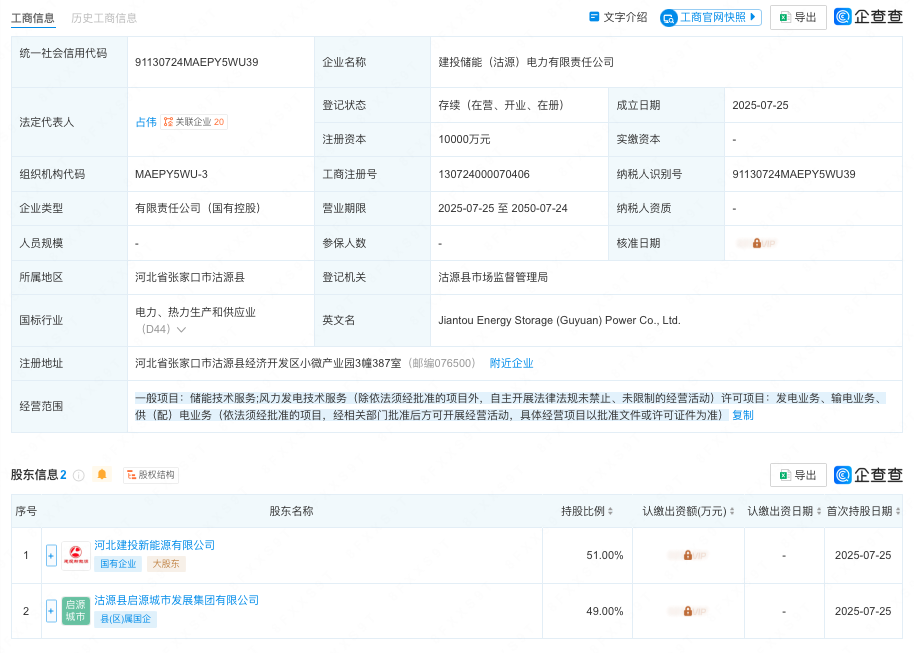Open 沽源县启源城市发展集团有限公司 company link
This screenshot has width=914, height=653.
tap(177, 600)
